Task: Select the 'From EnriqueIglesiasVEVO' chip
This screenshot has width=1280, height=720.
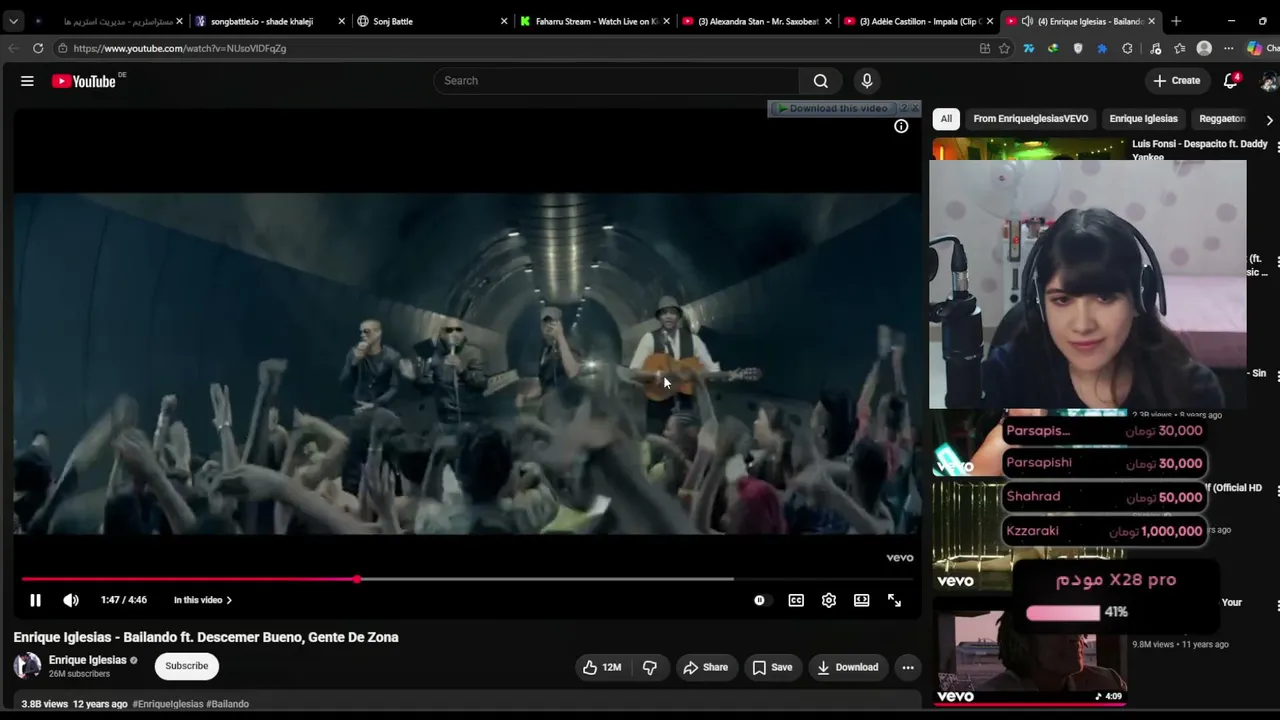Action: click(1031, 119)
